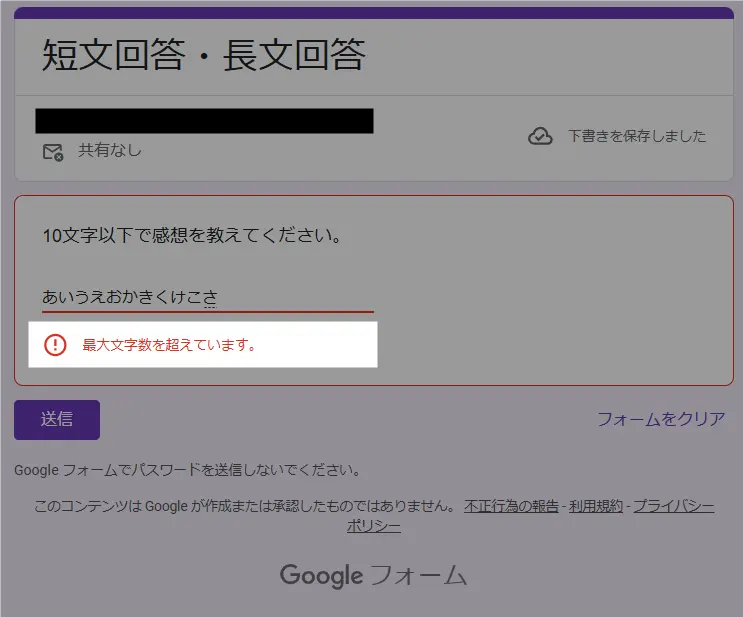
Task: Click the 最大文字数を超えています。 error message
Action: [169, 345]
